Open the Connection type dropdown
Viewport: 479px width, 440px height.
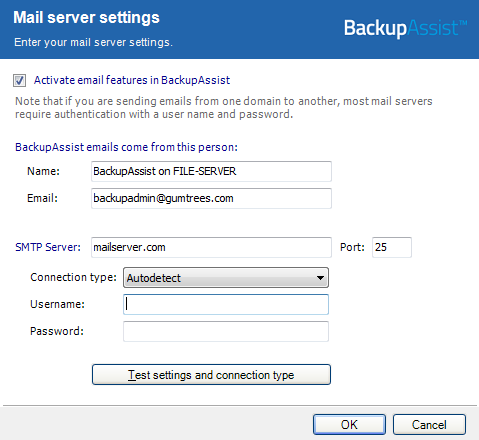[x=226, y=278]
